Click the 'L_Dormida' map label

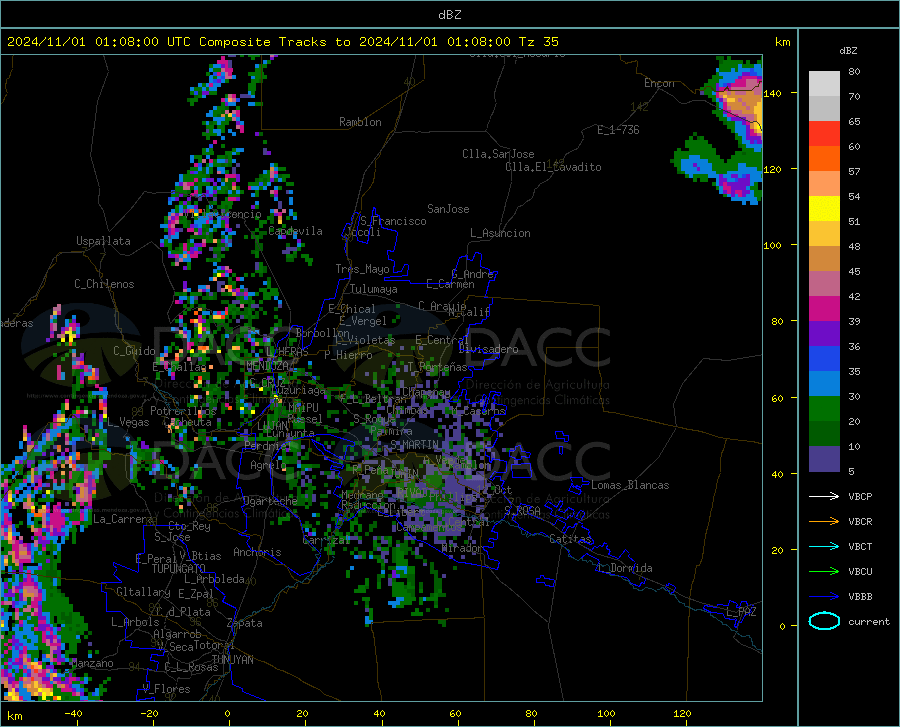[624, 568]
